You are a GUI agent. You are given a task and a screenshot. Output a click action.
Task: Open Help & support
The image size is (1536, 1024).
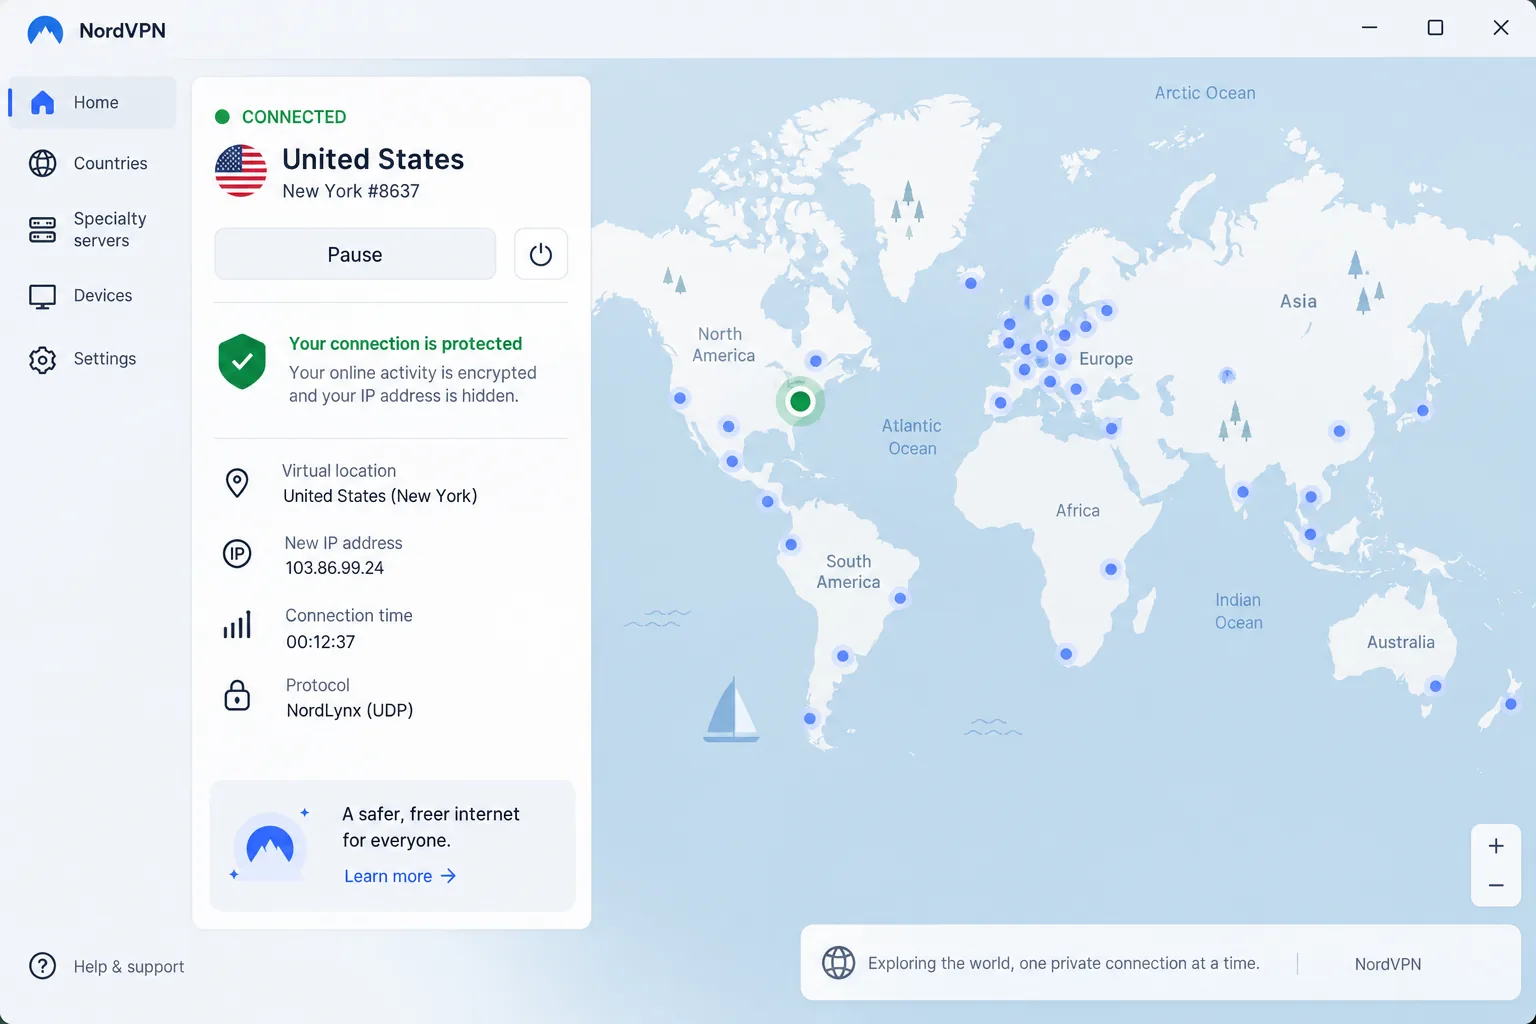[107, 966]
